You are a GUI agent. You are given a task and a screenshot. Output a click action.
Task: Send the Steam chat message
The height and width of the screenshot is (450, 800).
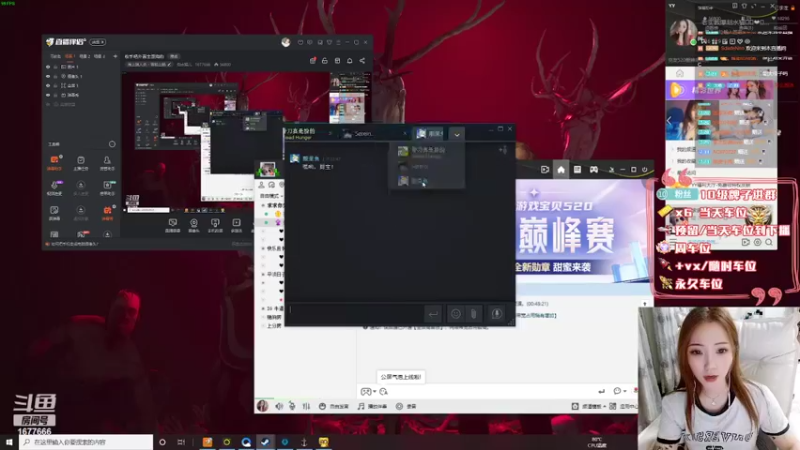(x=433, y=314)
